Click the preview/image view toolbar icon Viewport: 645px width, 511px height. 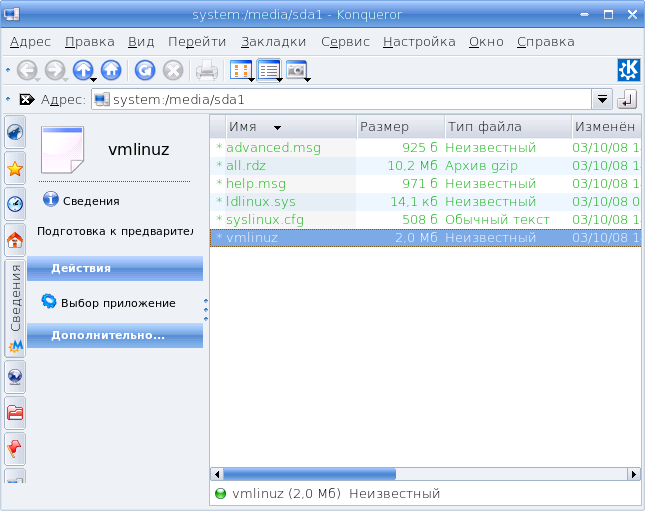(x=296, y=70)
